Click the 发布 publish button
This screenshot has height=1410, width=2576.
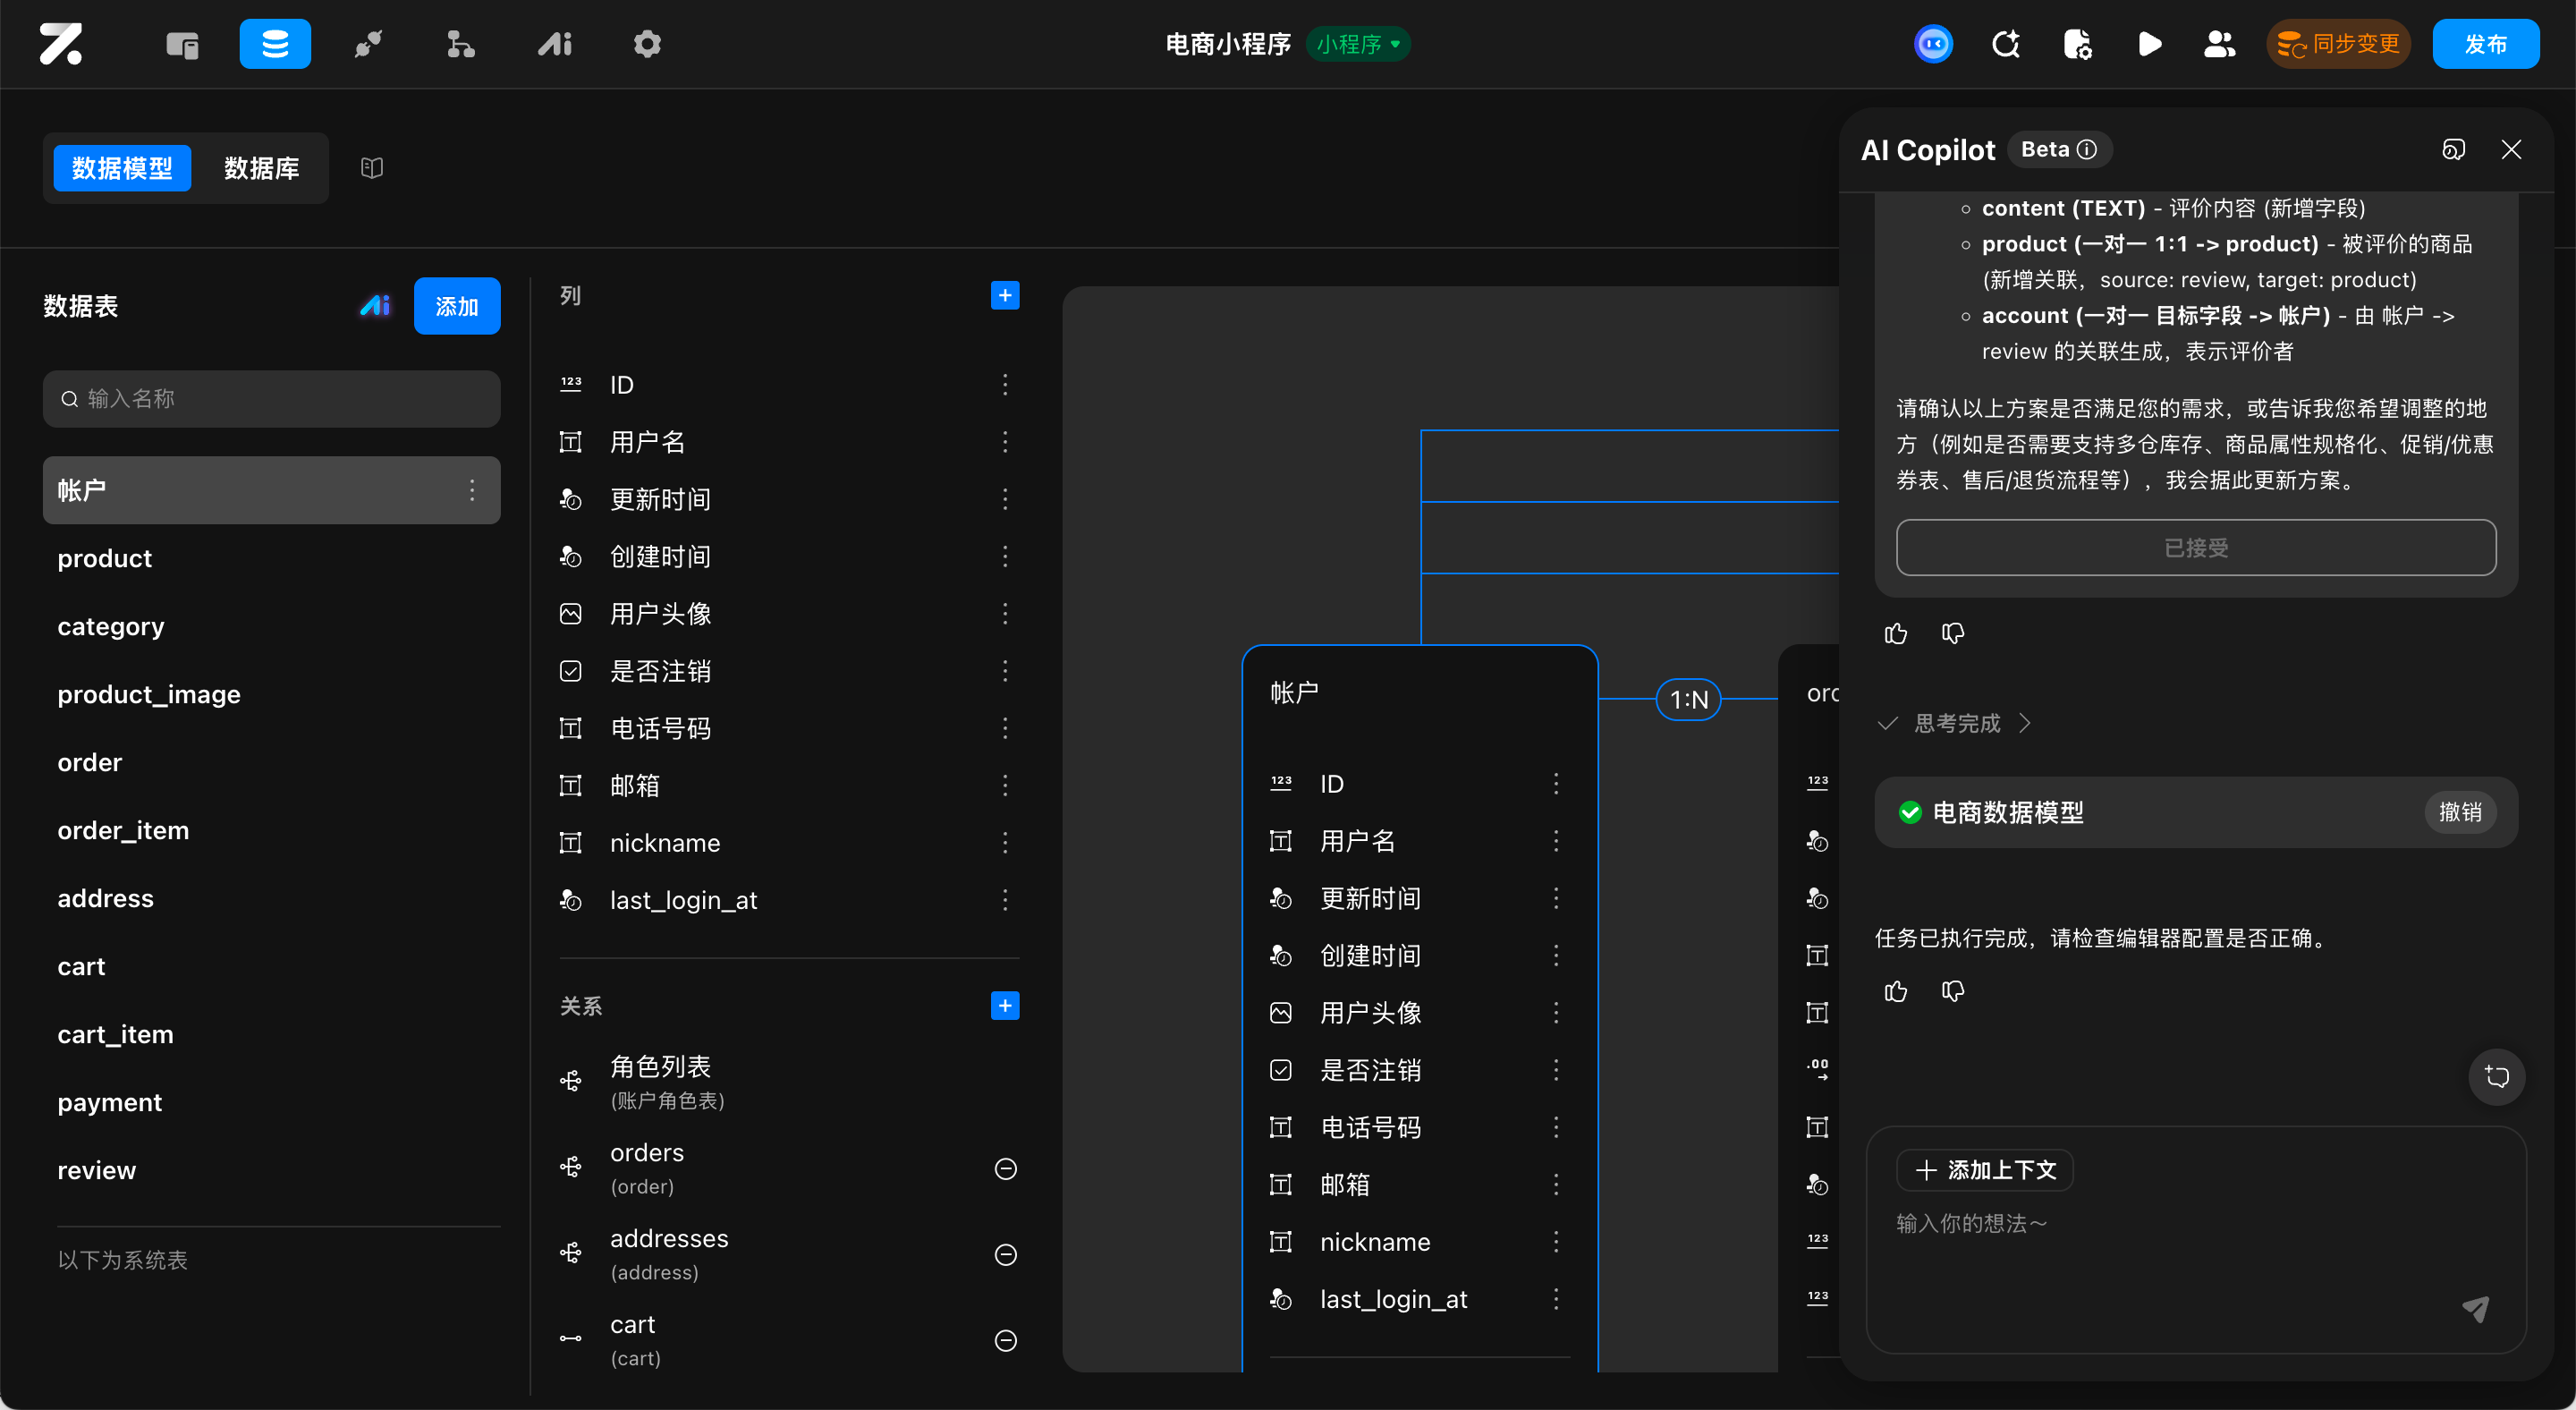click(2485, 44)
